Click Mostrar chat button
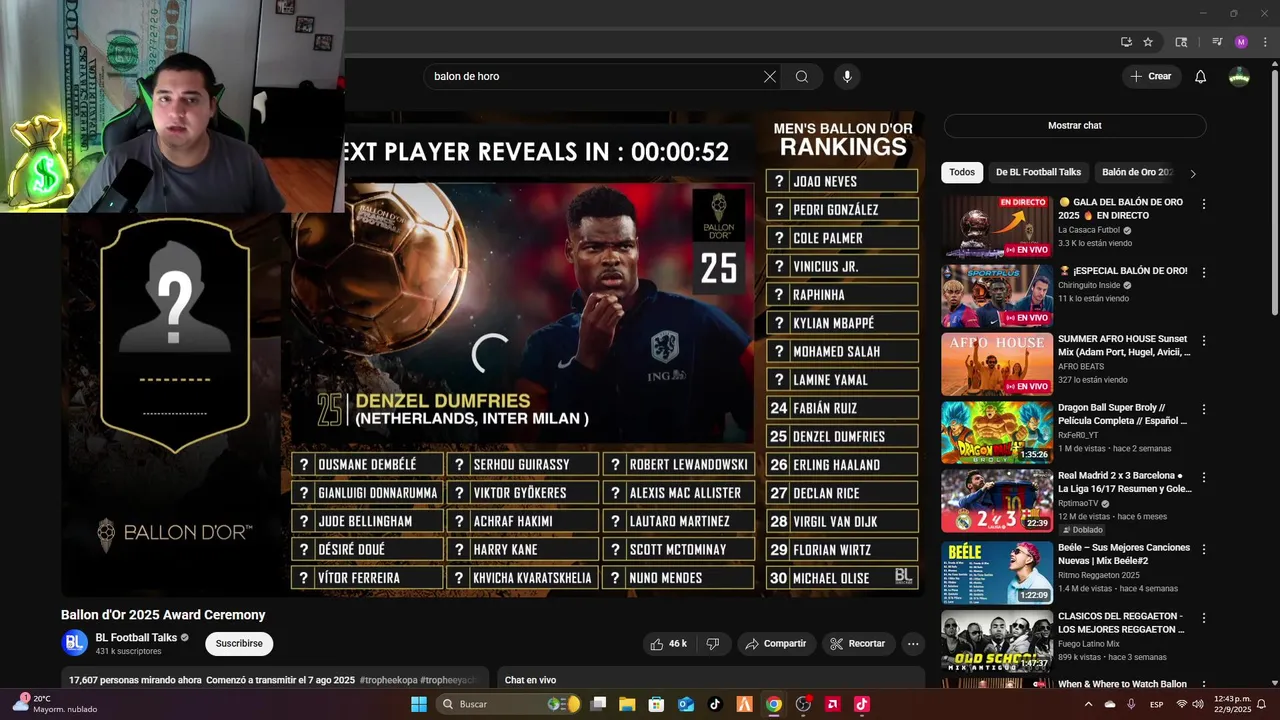Screen dimensions: 1280x720 [x=1075, y=126]
